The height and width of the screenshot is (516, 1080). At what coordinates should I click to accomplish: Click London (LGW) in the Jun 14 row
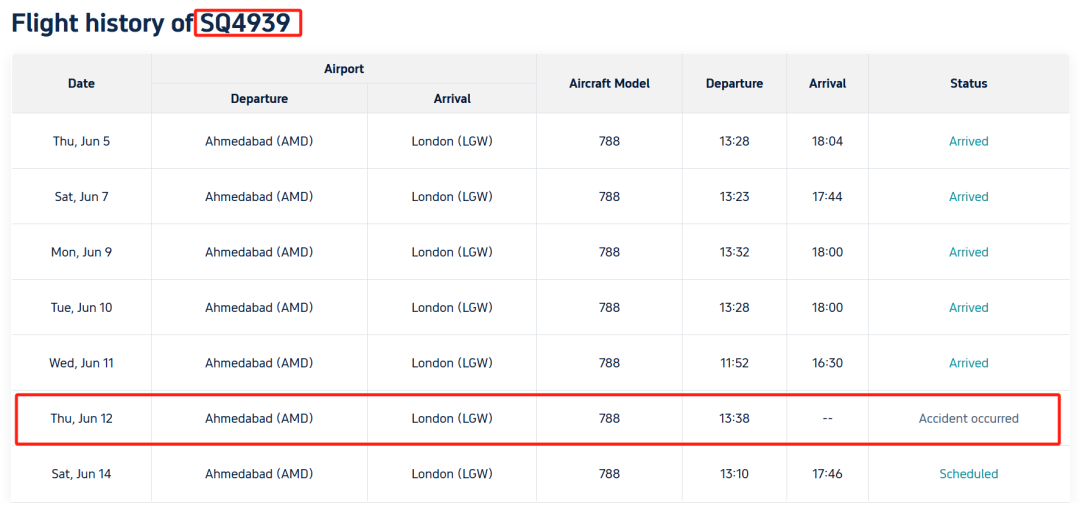pos(452,474)
